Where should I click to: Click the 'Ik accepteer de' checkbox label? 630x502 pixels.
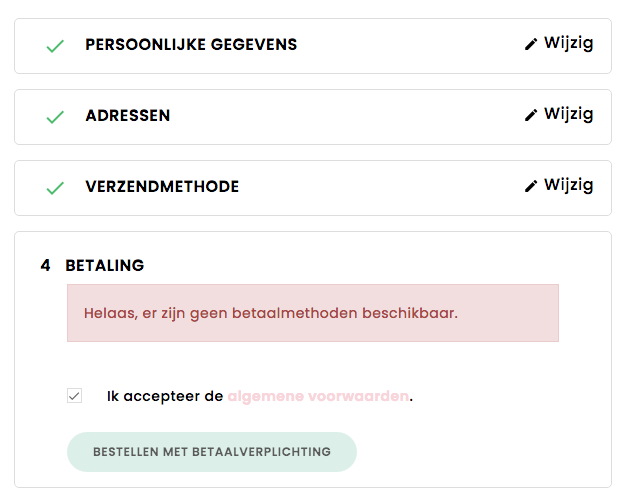pos(165,396)
